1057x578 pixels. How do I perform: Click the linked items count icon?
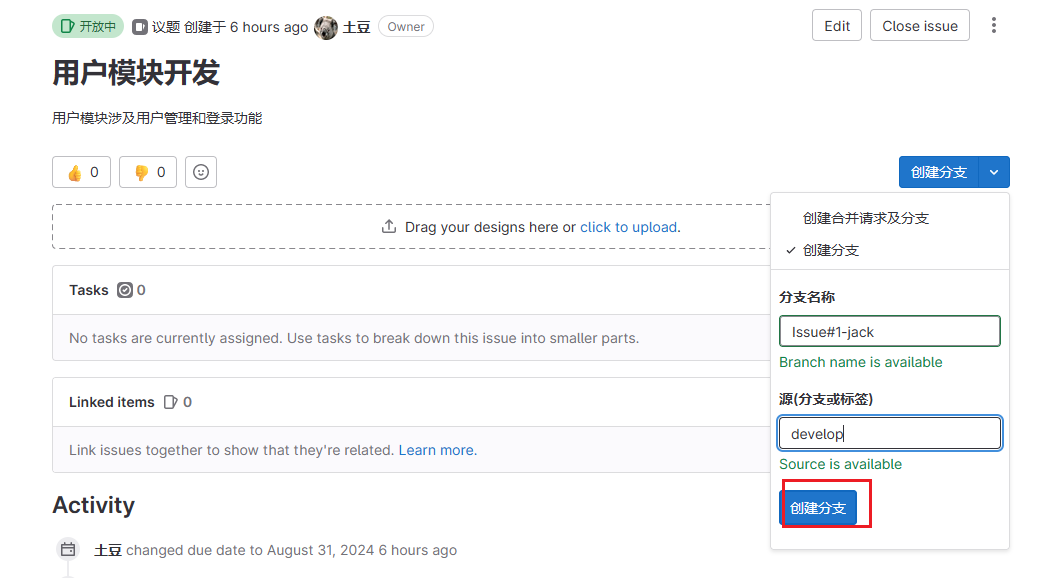click(x=171, y=402)
